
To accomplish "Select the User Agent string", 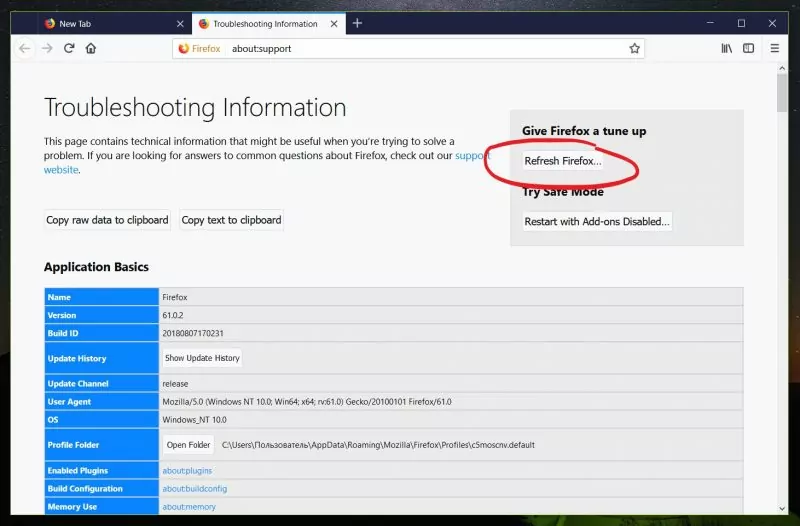I will pos(307,402).
